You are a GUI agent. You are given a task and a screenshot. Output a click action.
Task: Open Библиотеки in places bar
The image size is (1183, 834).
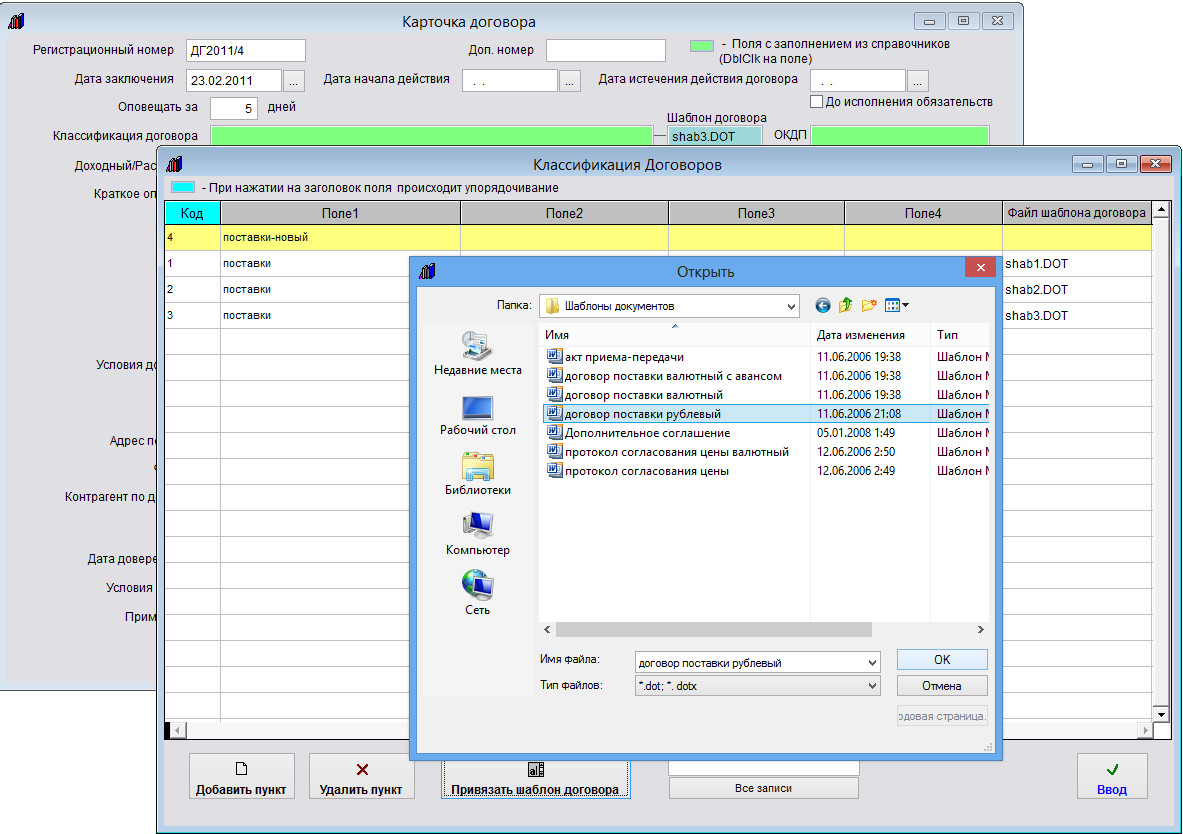[x=478, y=474]
